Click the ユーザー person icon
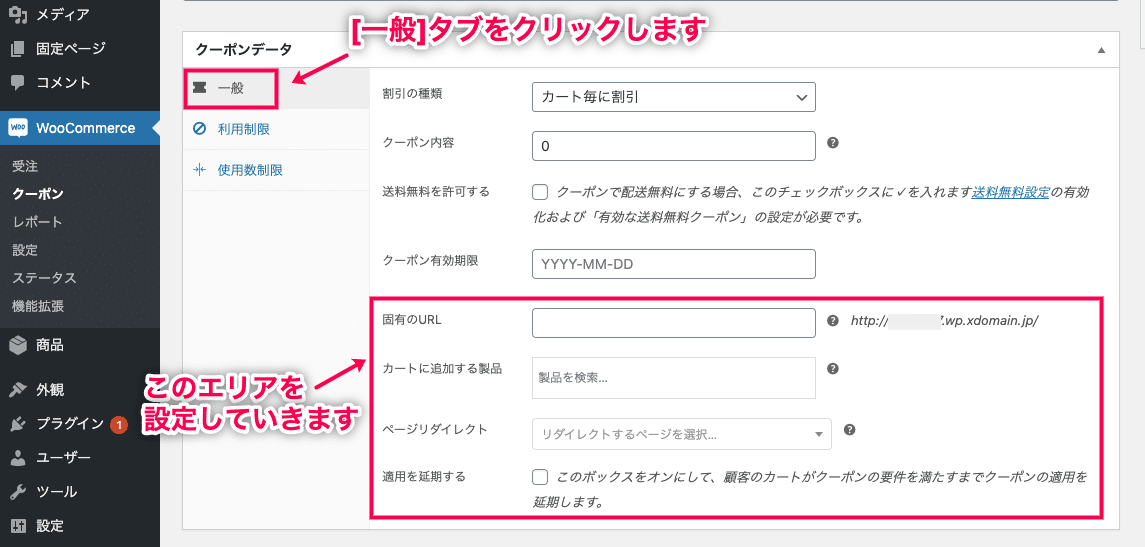This screenshot has height=547, width=1145. coord(18,458)
